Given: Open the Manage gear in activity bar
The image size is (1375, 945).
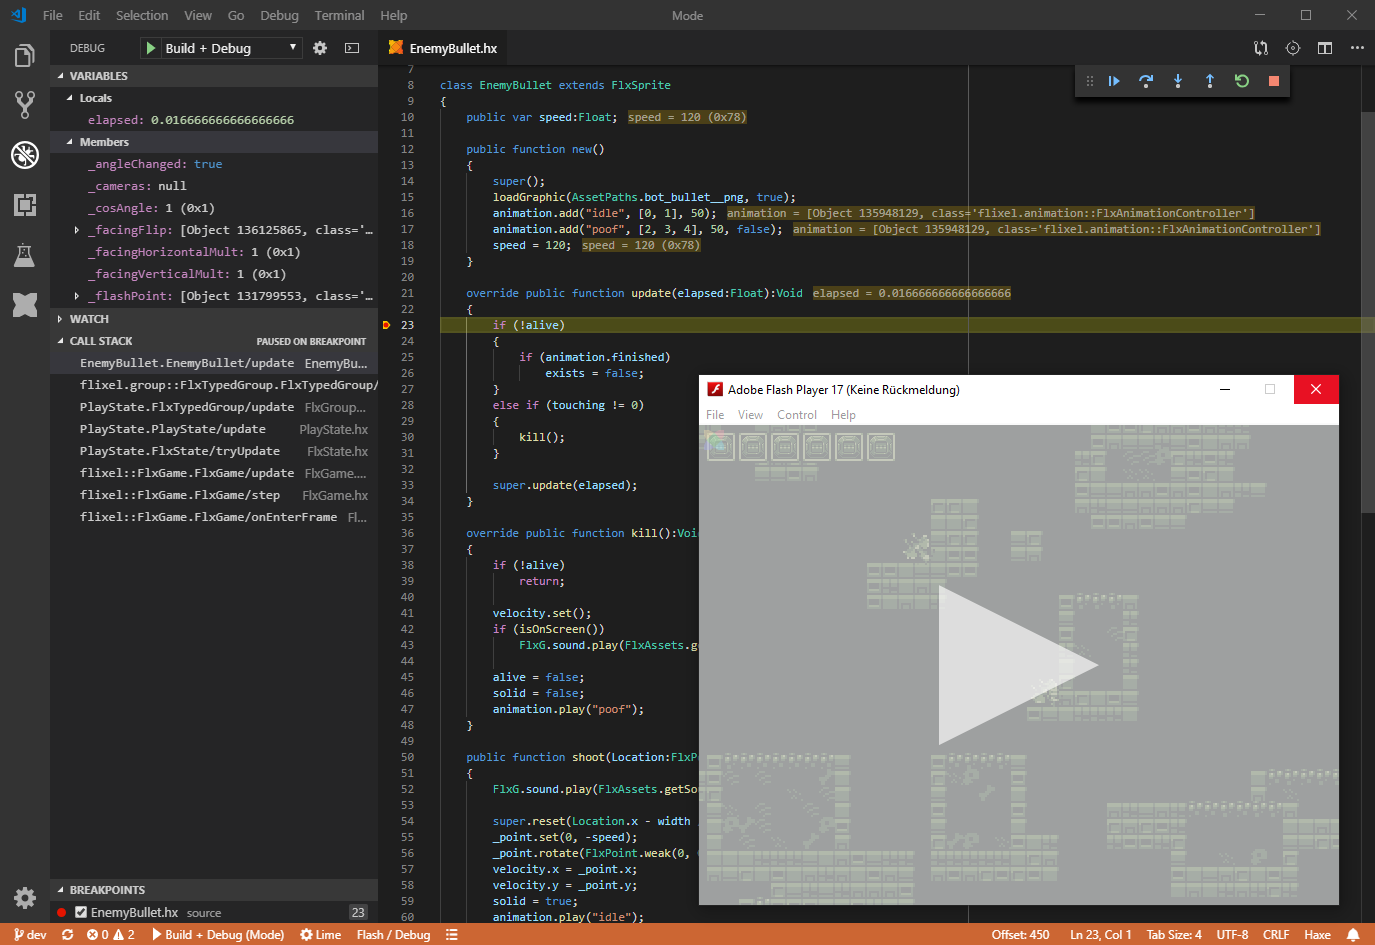Looking at the screenshot, I should coord(25,897).
